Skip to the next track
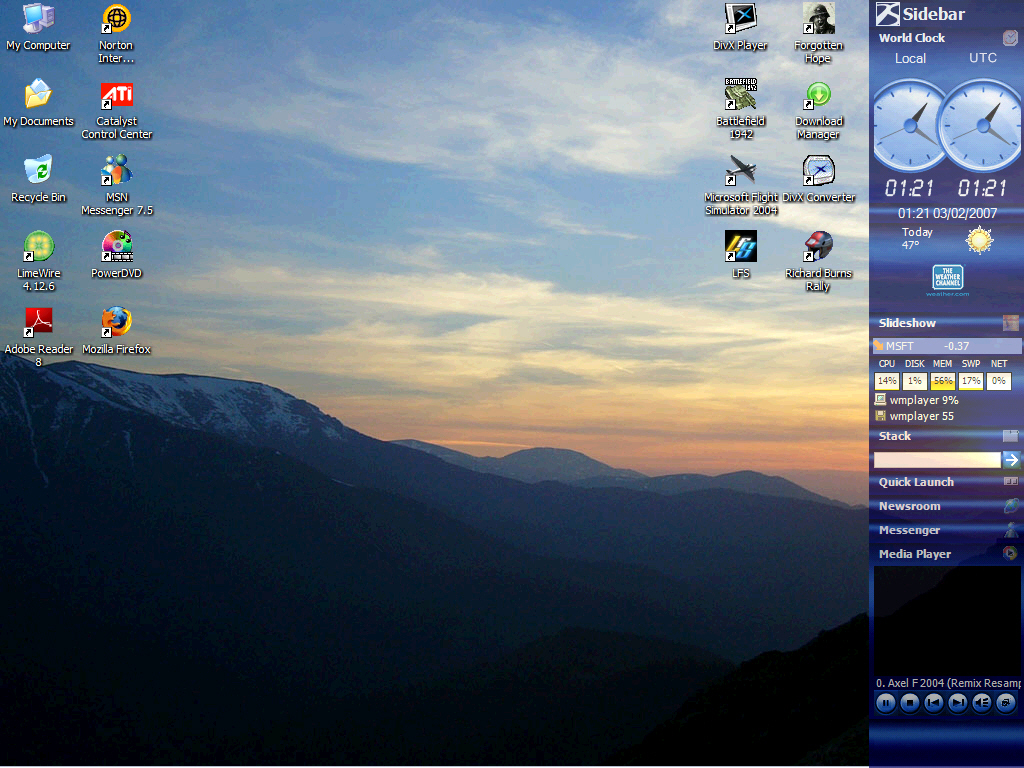Image resolution: width=1024 pixels, height=768 pixels. pyautogui.click(x=958, y=703)
